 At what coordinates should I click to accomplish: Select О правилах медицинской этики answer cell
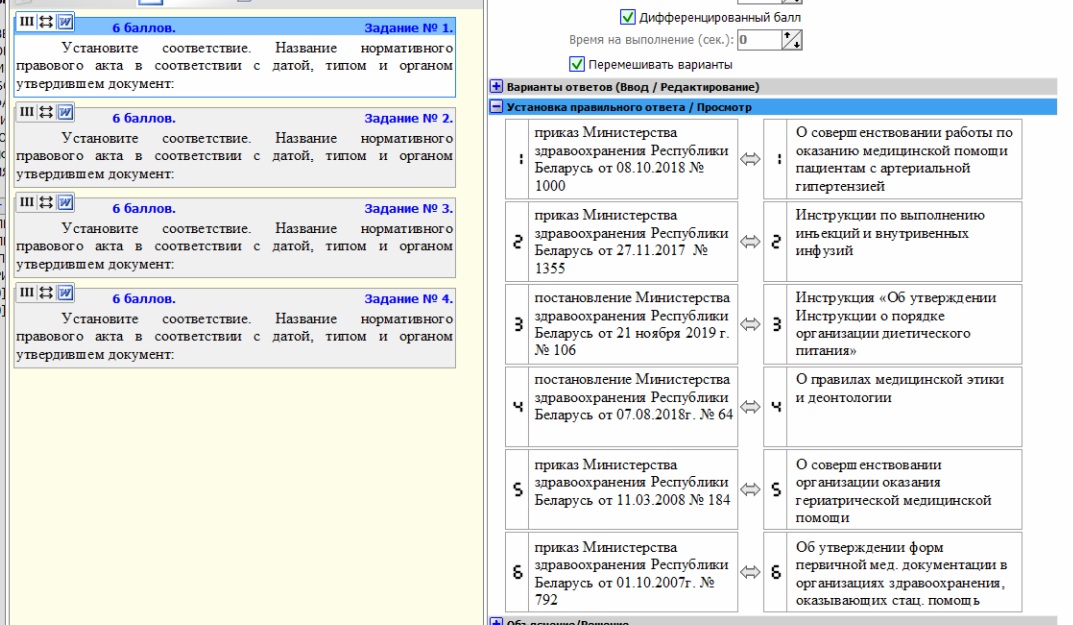pos(904,407)
